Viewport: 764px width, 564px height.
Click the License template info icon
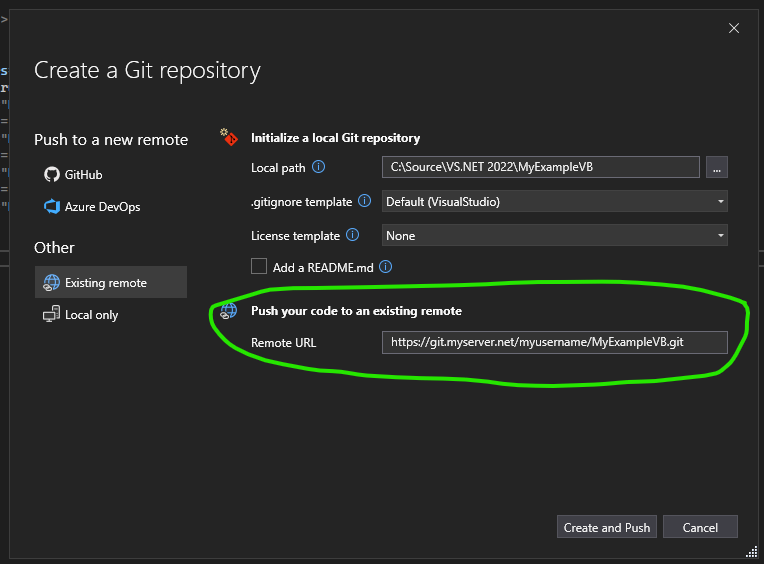point(352,236)
